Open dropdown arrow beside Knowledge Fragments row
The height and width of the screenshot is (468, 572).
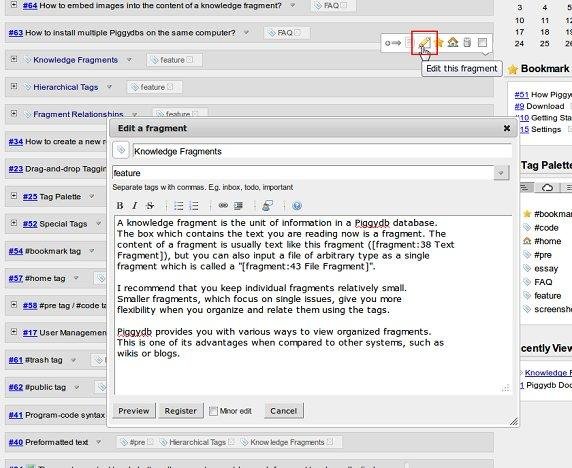(129, 59)
